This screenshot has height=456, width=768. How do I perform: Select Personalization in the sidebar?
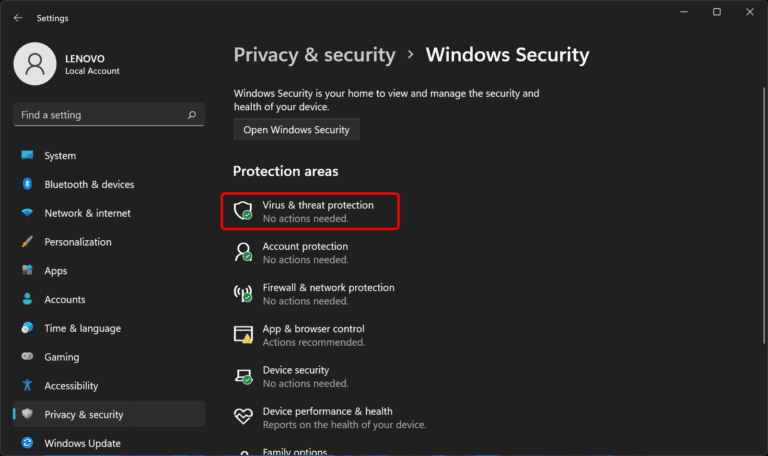pos(78,242)
